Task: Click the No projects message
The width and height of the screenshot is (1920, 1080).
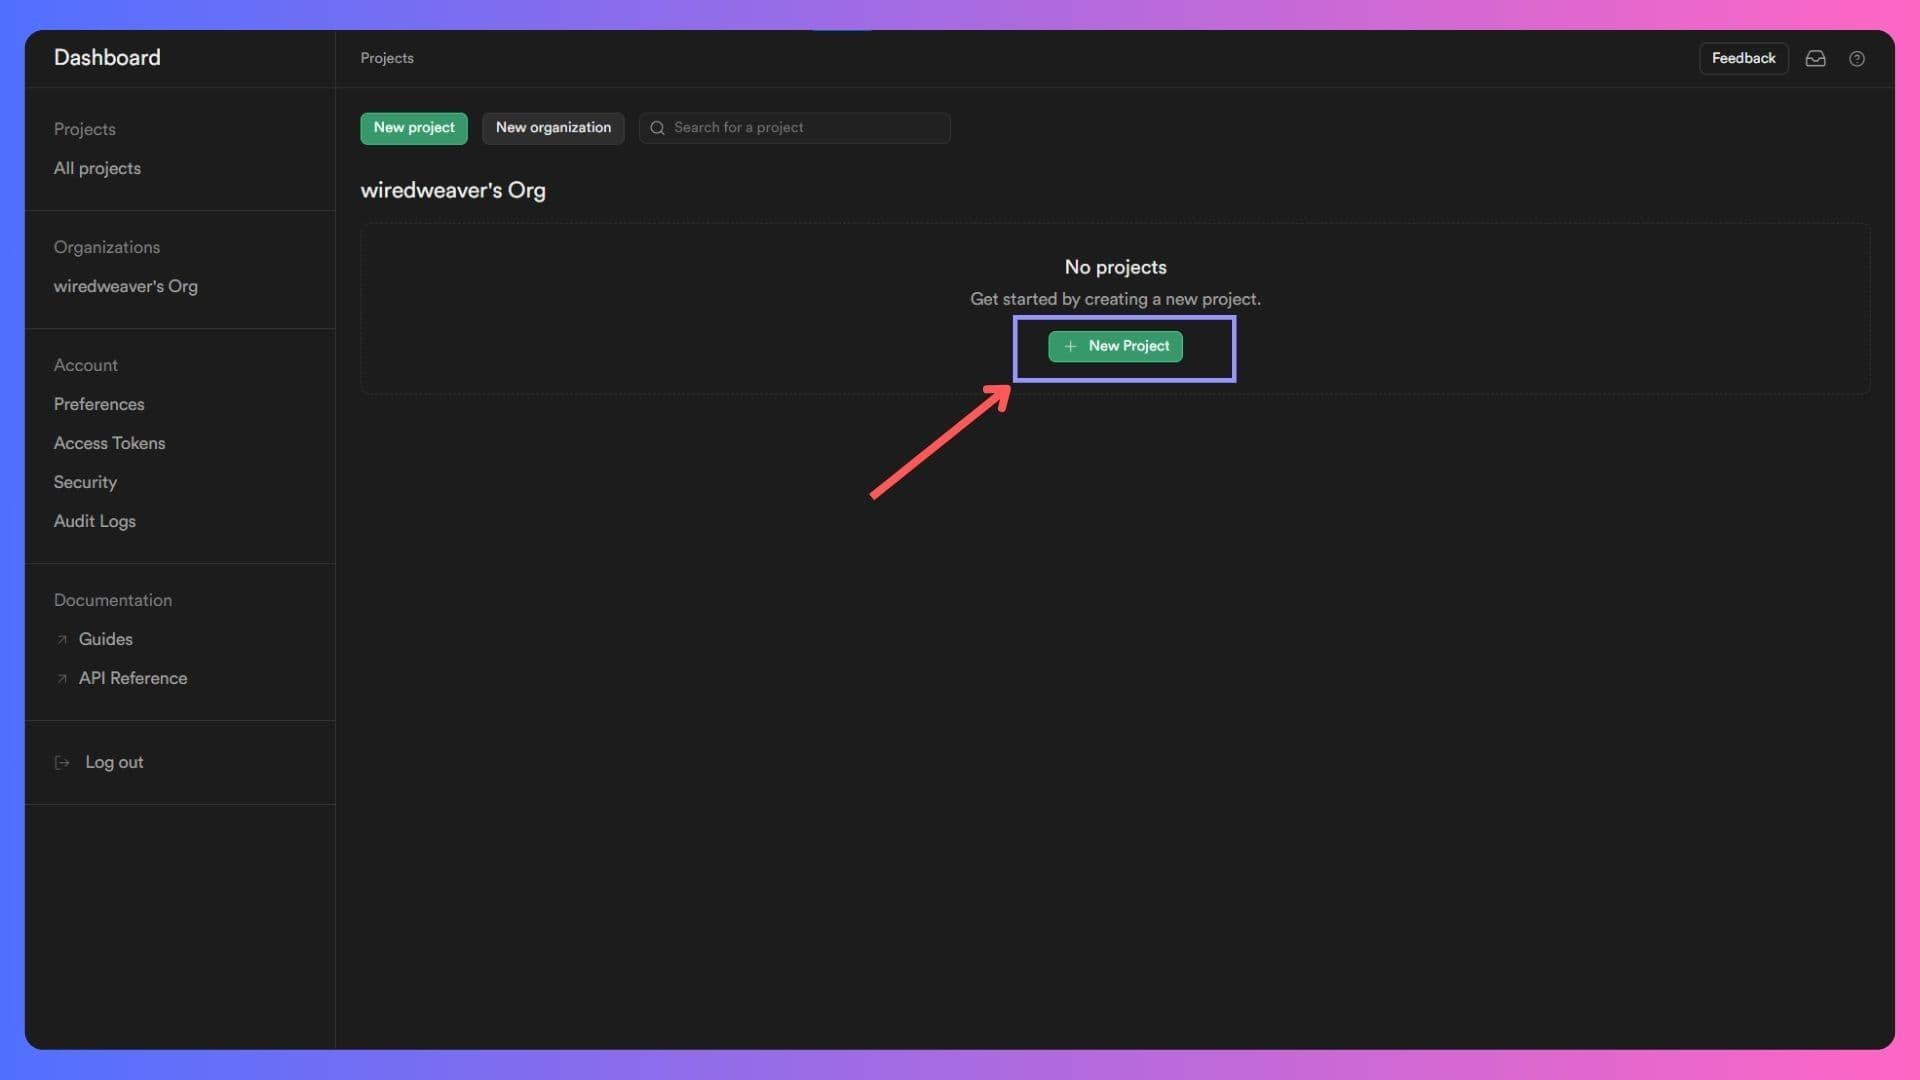Action: [1115, 267]
